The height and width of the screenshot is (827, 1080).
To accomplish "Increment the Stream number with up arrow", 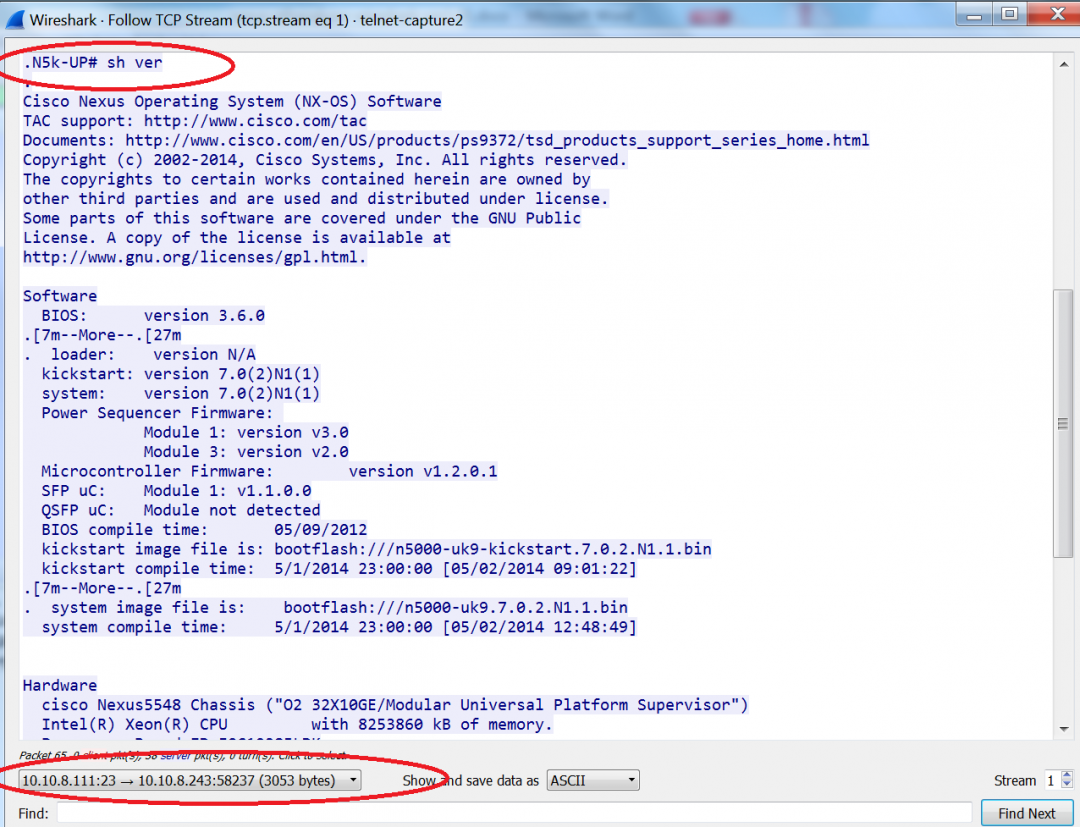I will 1065,775.
